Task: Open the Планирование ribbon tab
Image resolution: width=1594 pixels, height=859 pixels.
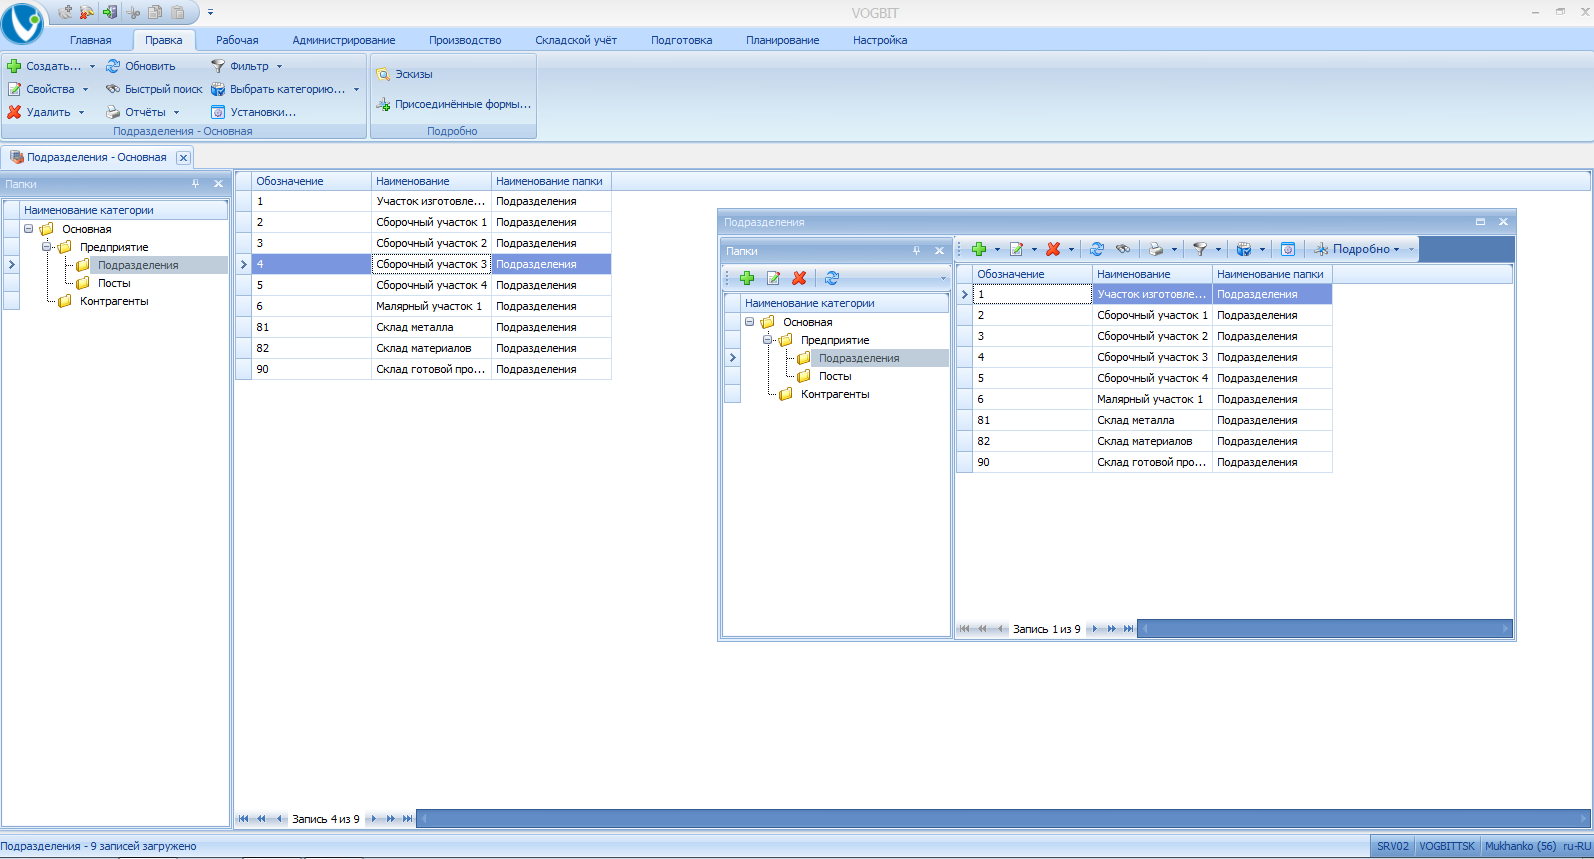Action: 783,40
